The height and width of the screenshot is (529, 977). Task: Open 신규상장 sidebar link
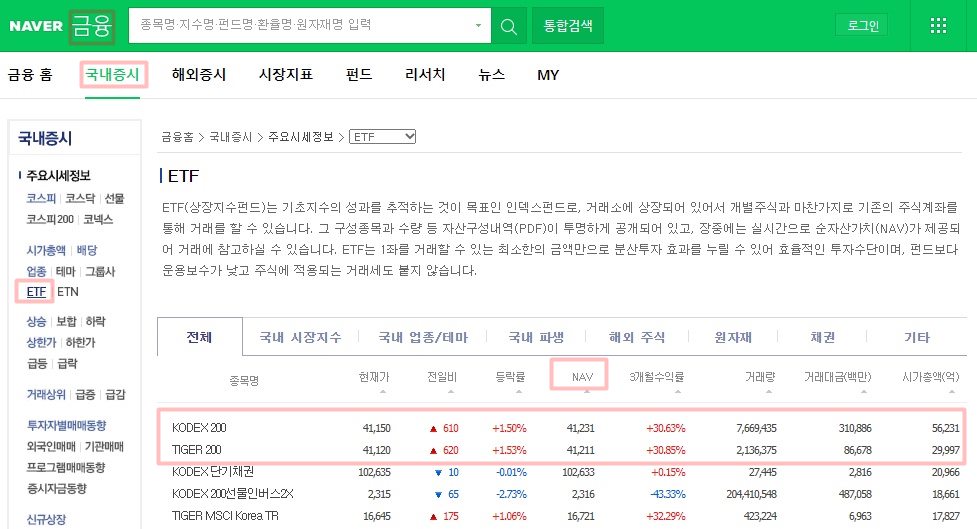(x=46, y=518)
